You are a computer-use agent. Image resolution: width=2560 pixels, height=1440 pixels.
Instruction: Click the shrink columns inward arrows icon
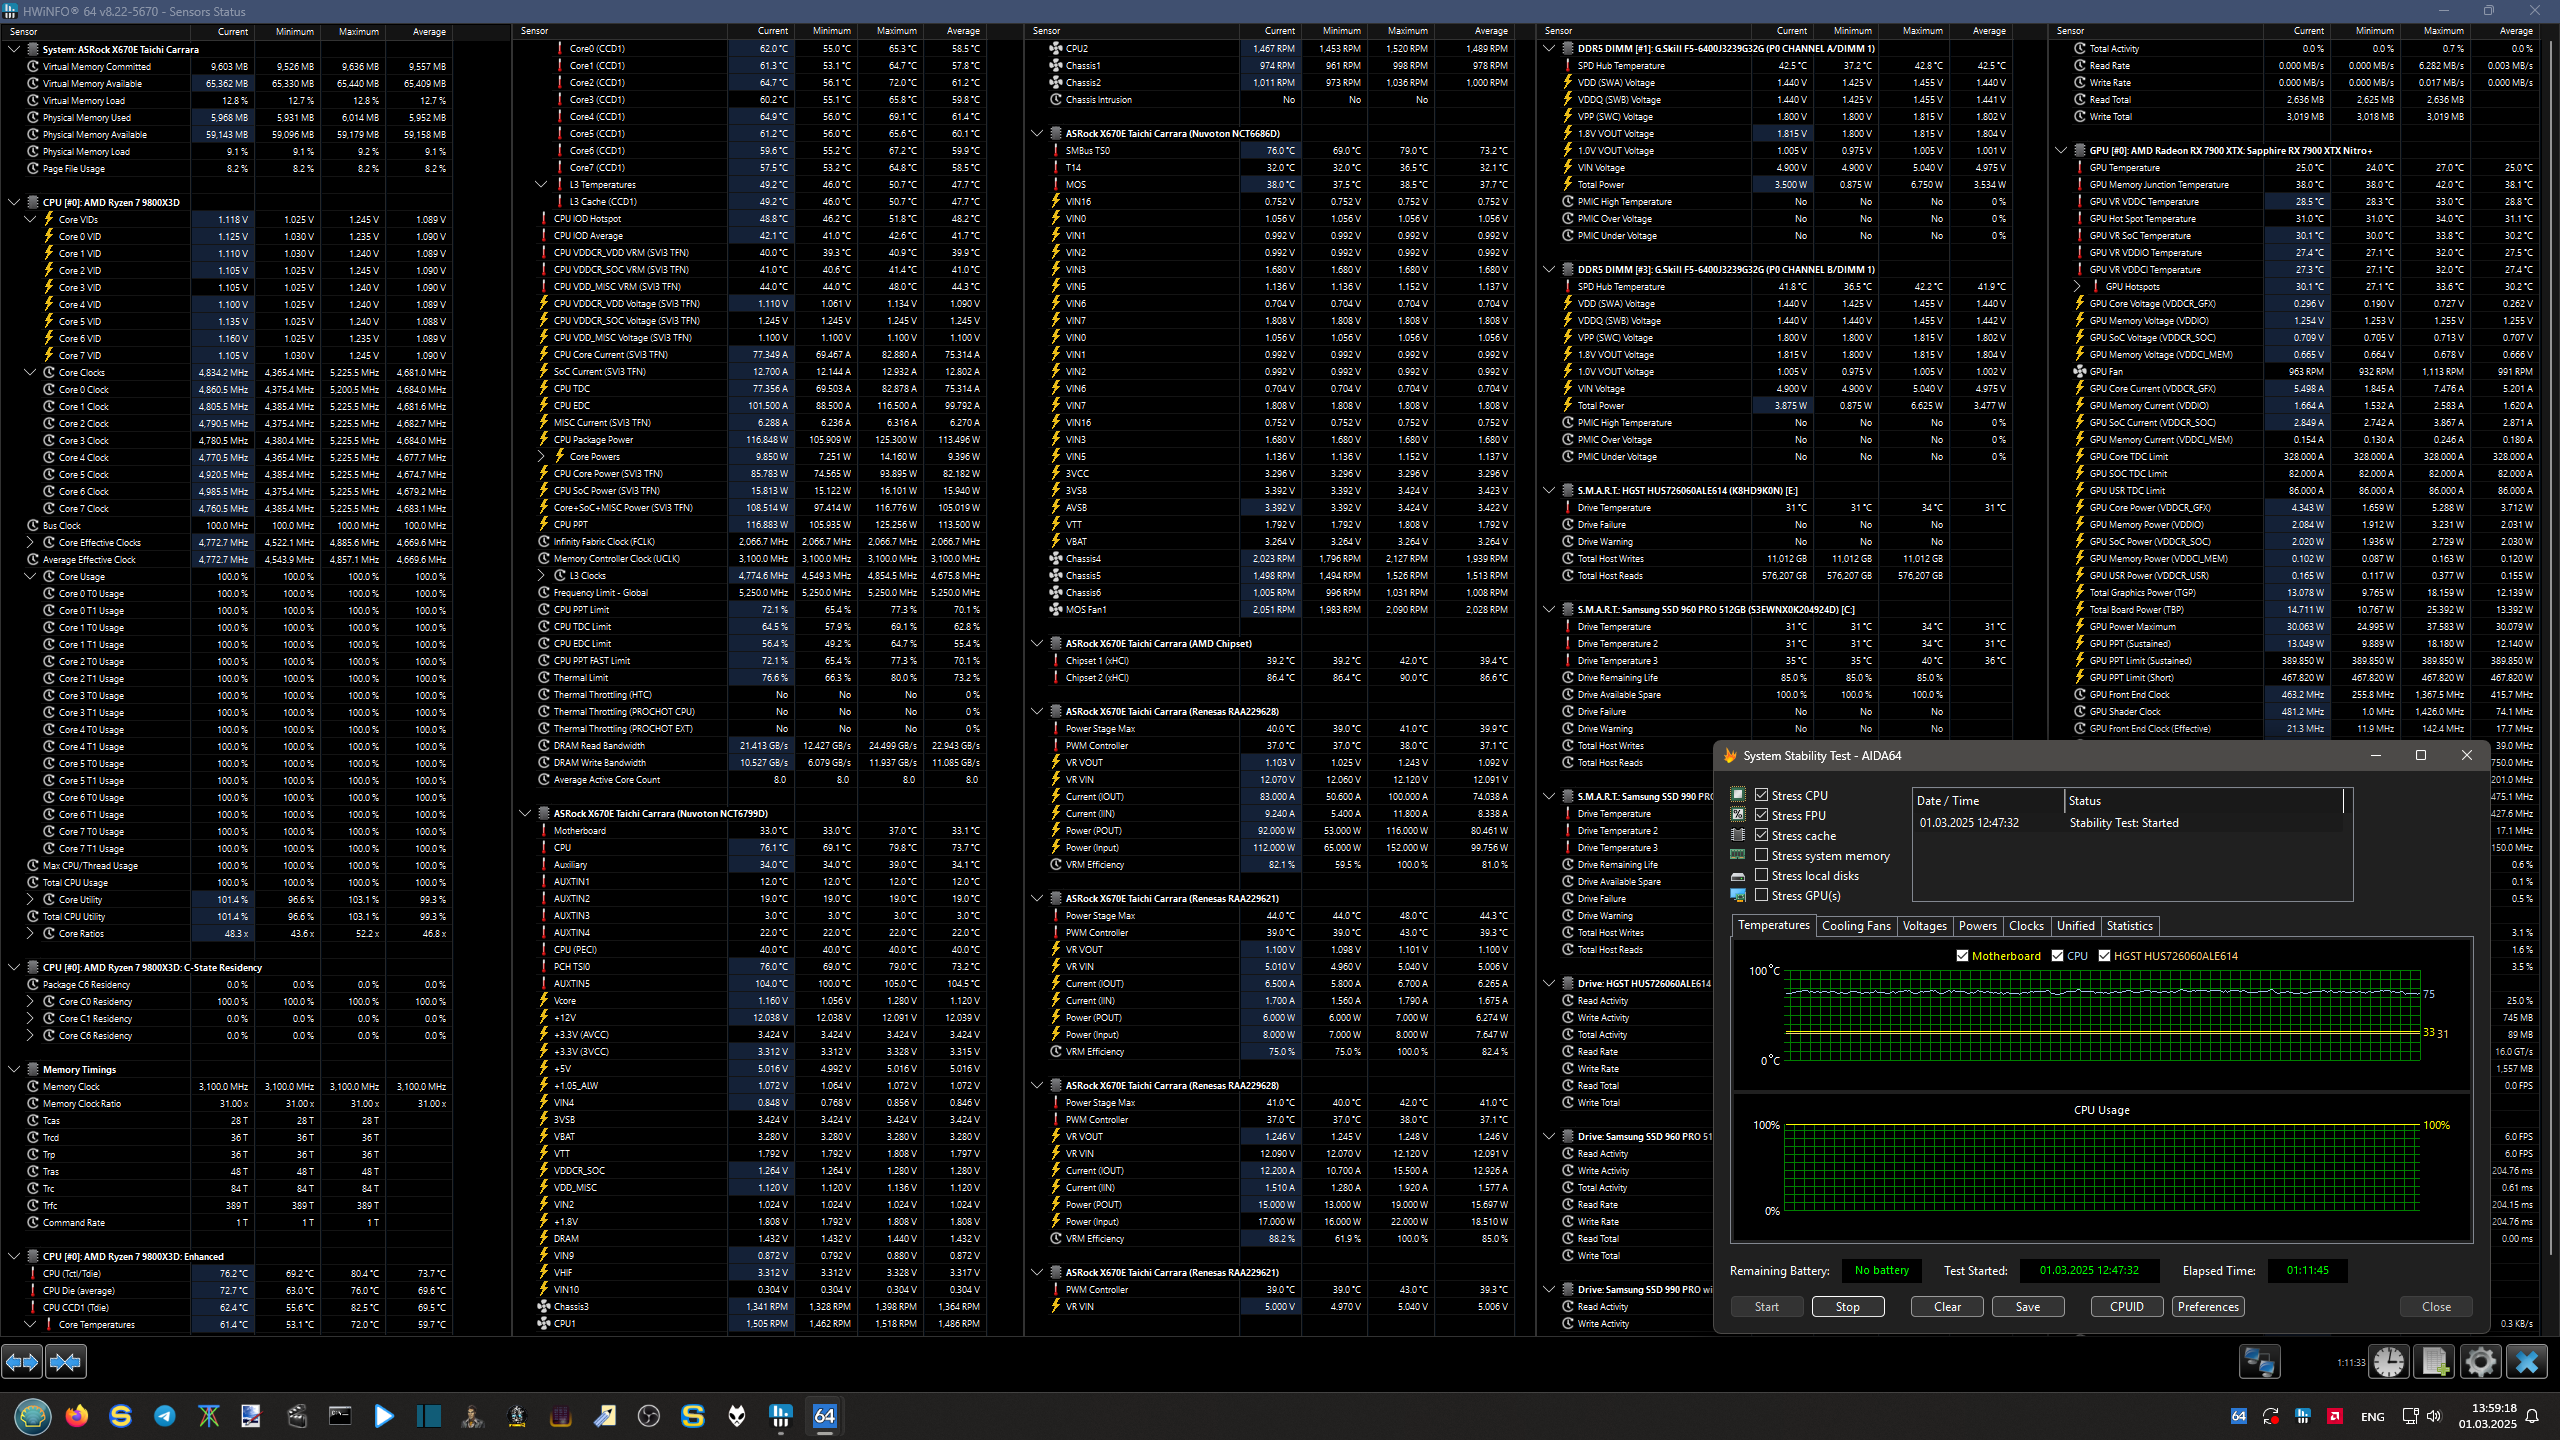coord(66,1362)
